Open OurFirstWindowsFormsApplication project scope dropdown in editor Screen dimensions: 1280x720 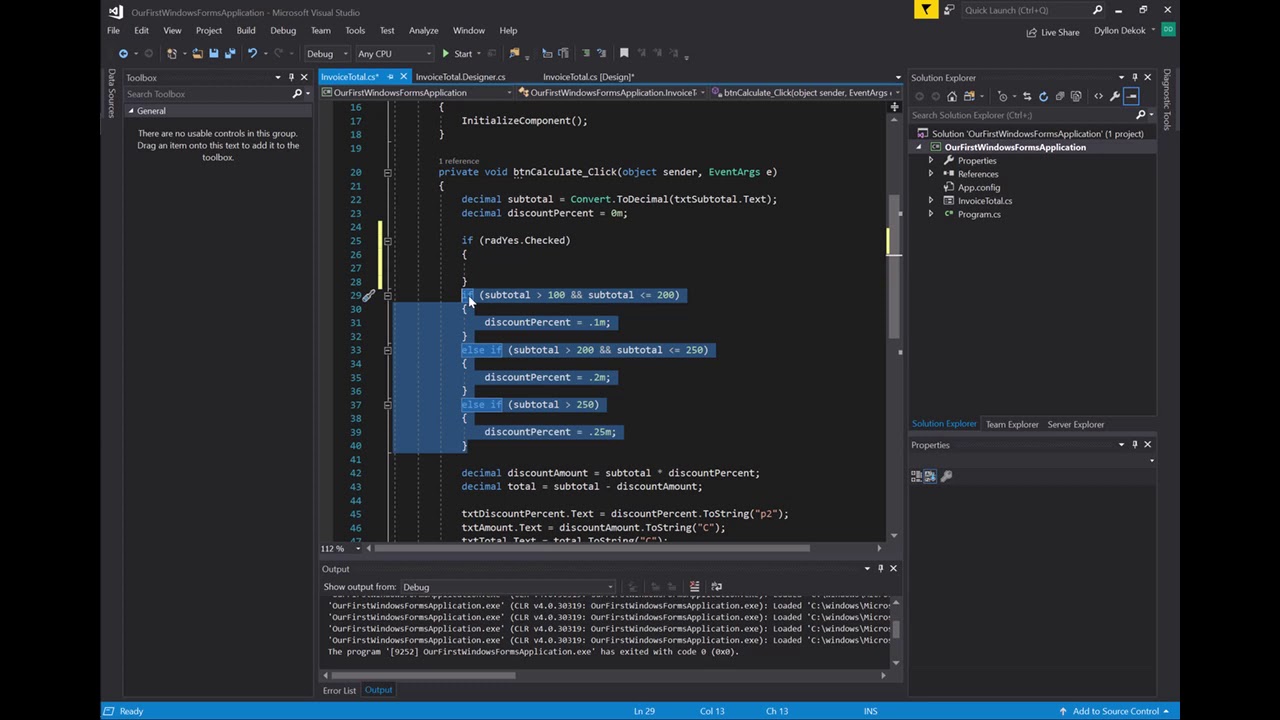click(419, 93)
